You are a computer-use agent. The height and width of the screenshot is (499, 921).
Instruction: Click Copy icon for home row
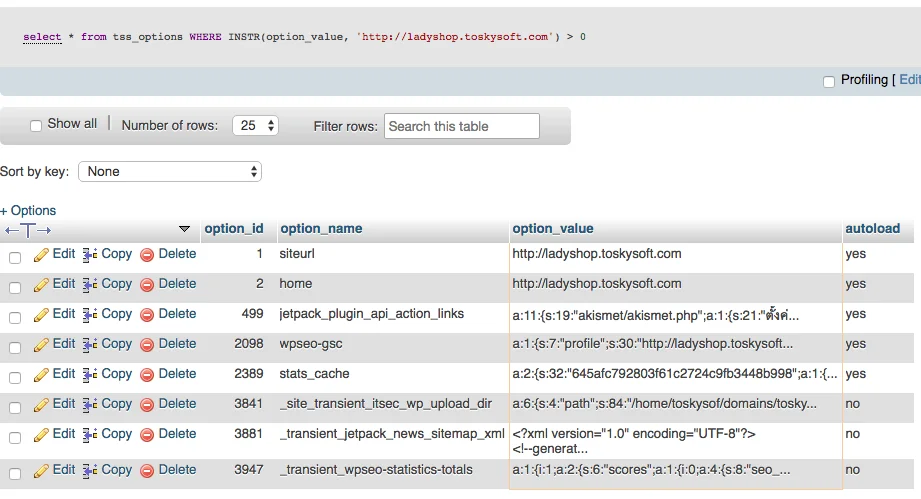point(89,285)
